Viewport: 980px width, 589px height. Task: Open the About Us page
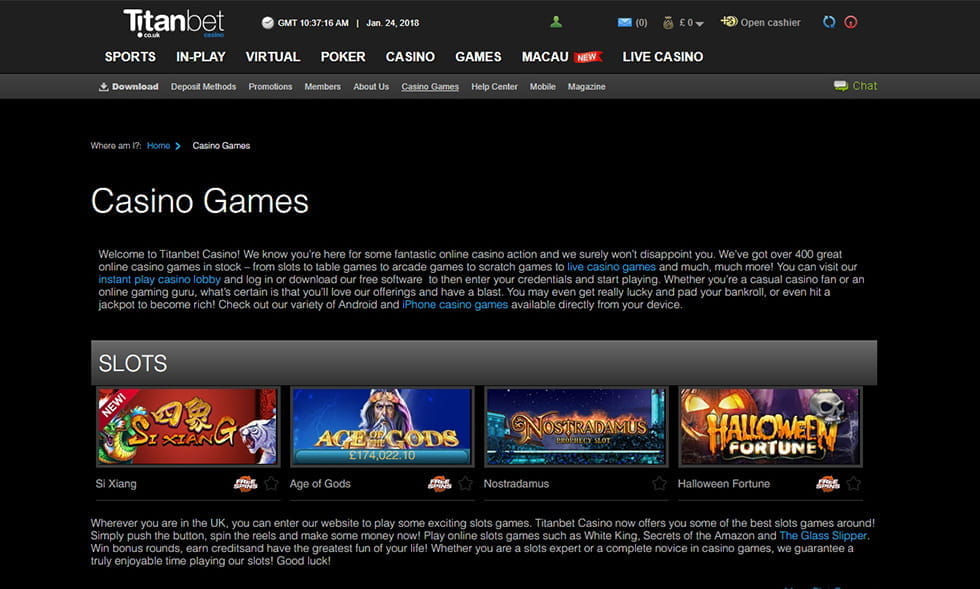point(371,87)
